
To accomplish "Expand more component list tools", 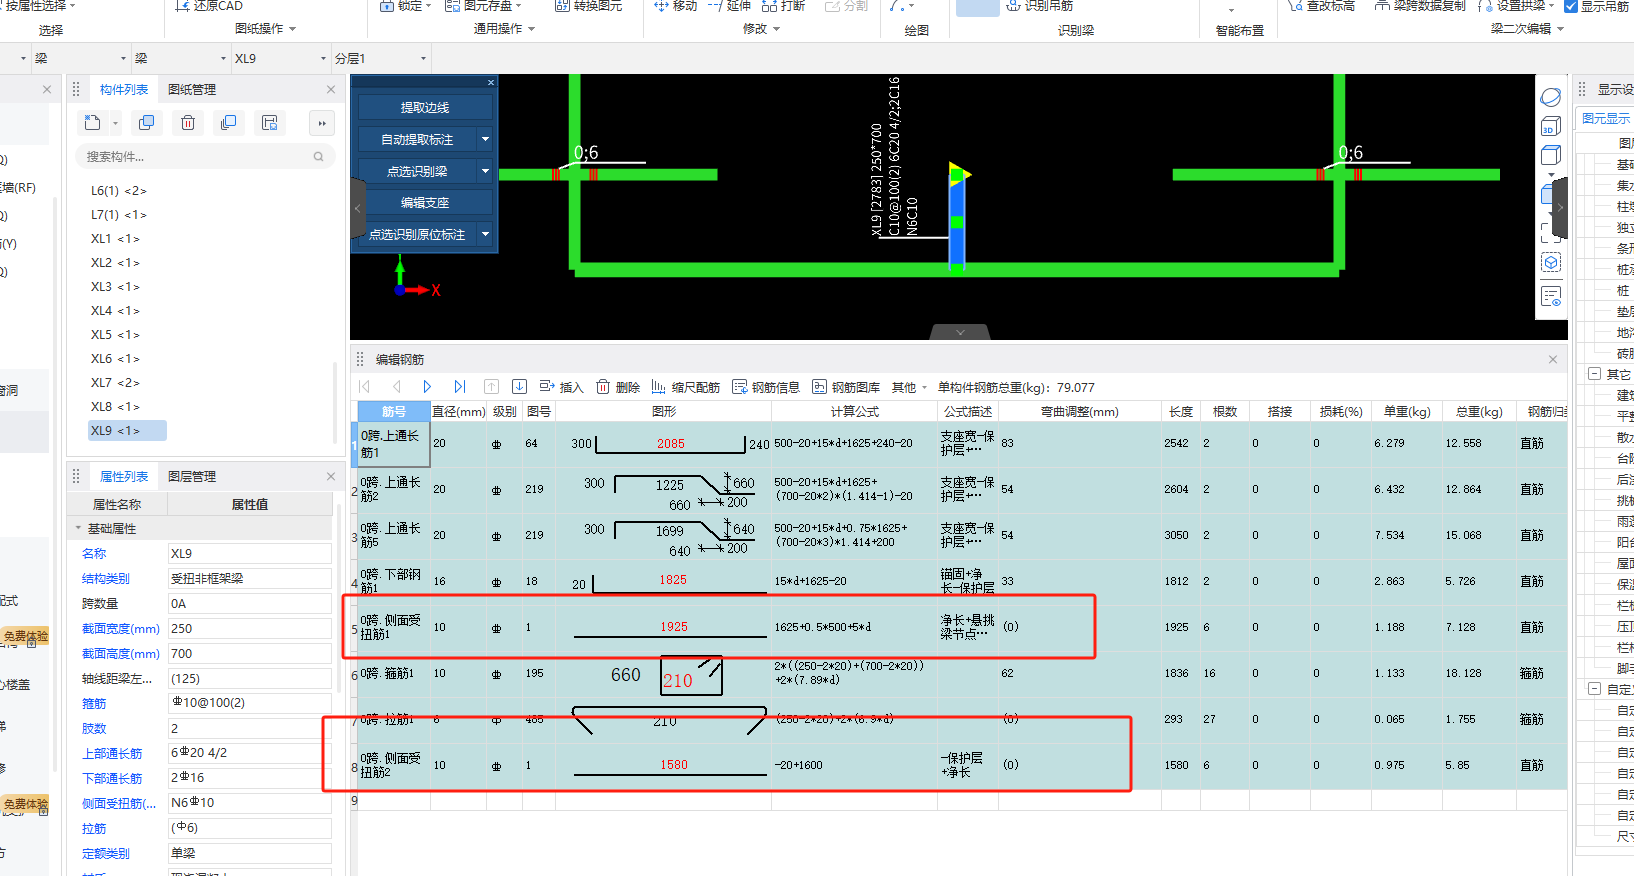I will 322,124.
